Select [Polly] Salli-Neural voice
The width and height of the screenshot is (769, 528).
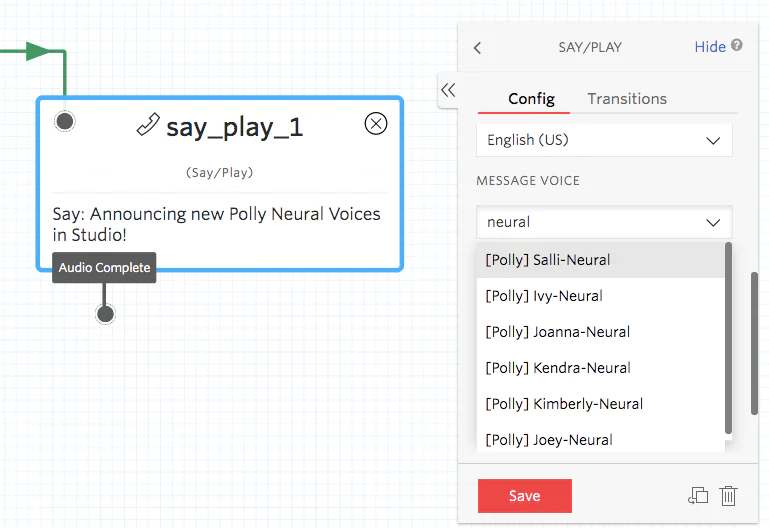click(600, 260)
